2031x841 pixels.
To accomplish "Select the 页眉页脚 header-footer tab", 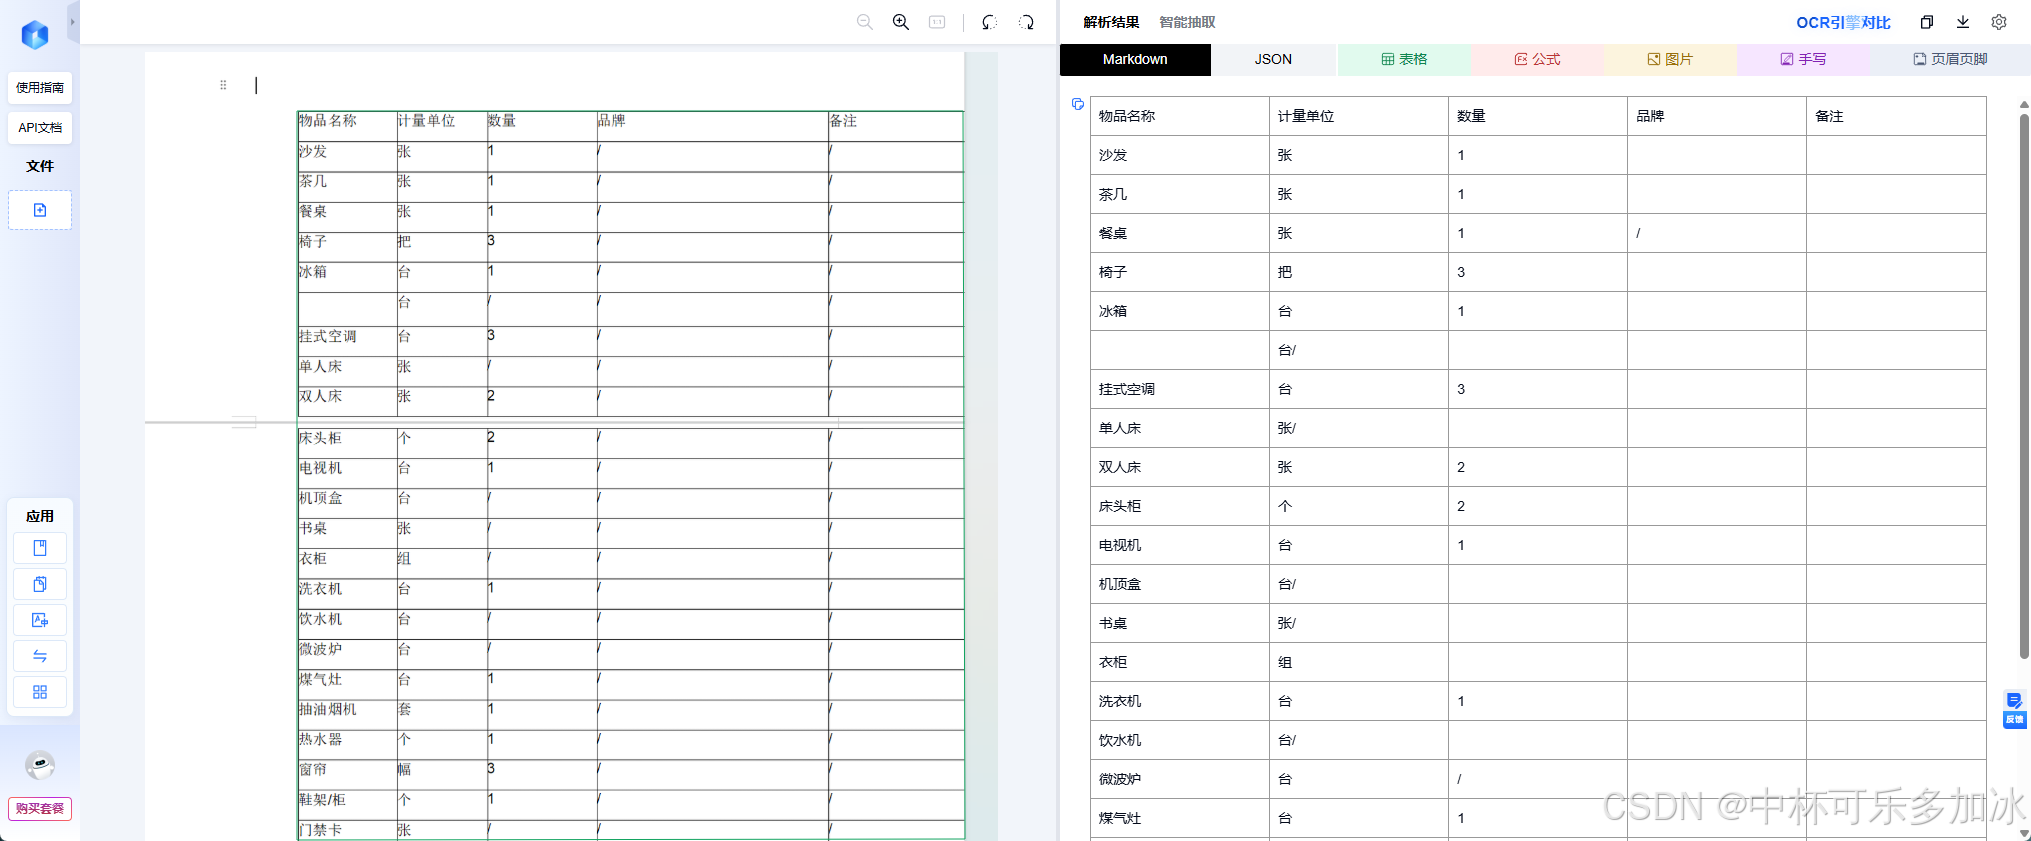I will 1950,59.
